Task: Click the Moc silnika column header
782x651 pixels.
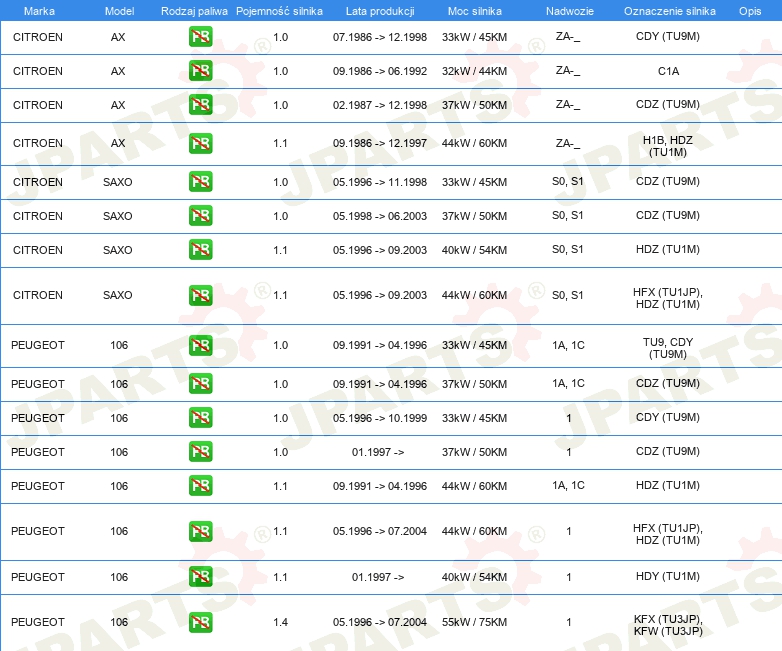Action: click(475, 11)
